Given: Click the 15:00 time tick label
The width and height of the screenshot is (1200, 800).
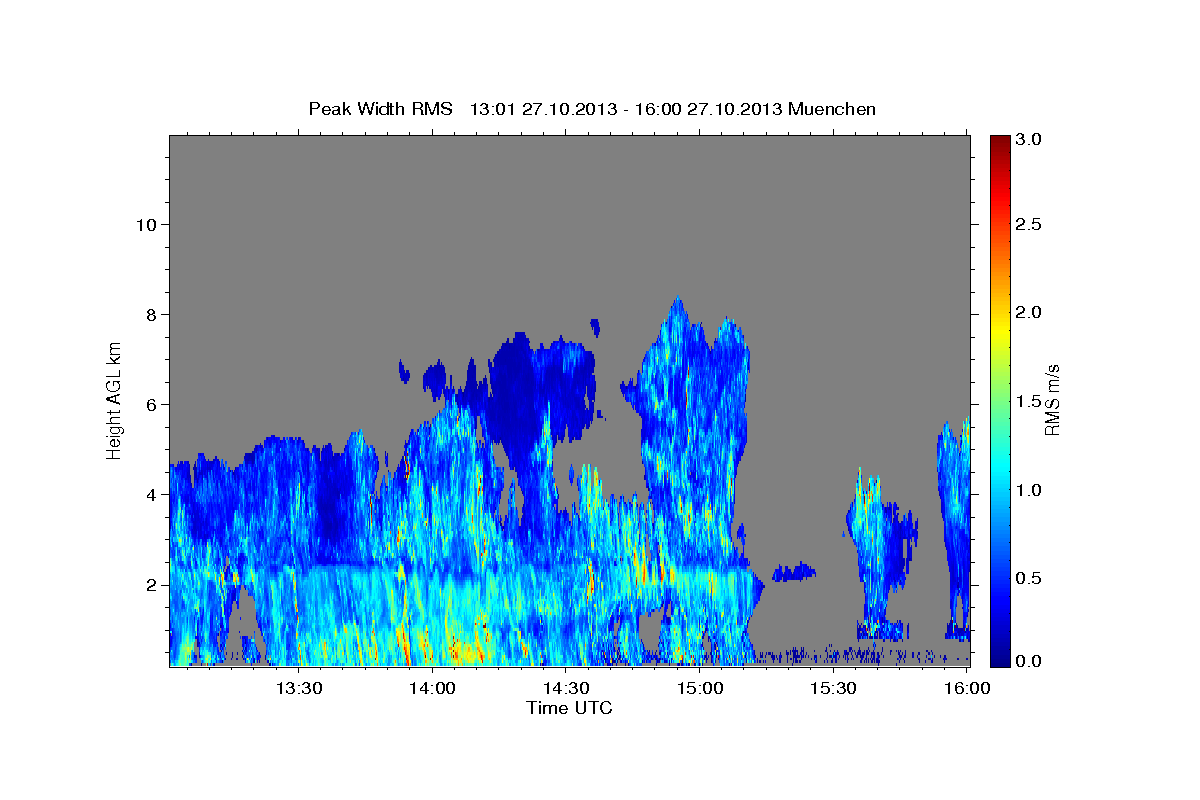Looking at the screenshot, I should pyautogui.click(x=699, y=688).
